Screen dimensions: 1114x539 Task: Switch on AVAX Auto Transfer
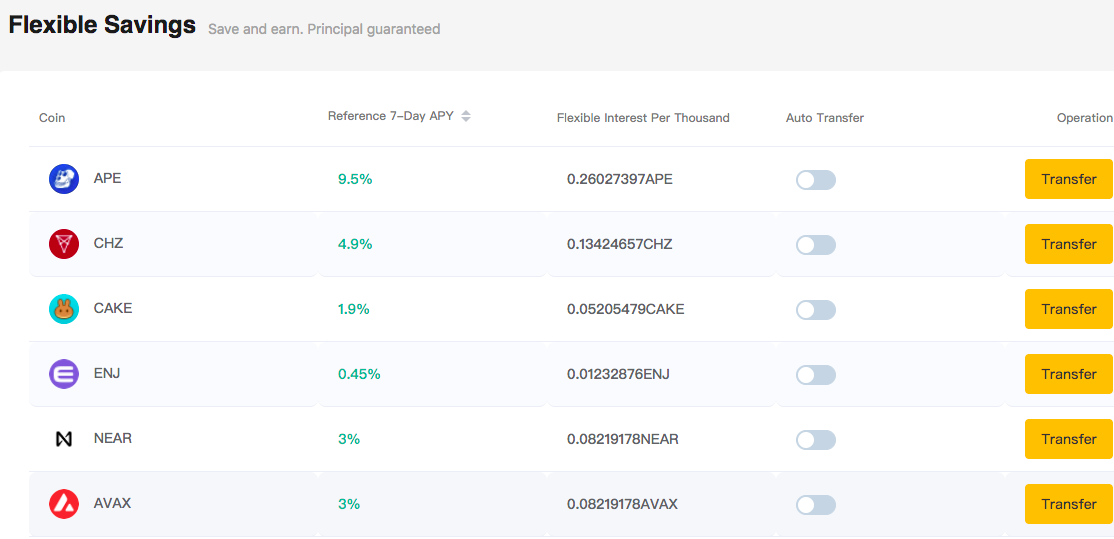click(816, 505)
